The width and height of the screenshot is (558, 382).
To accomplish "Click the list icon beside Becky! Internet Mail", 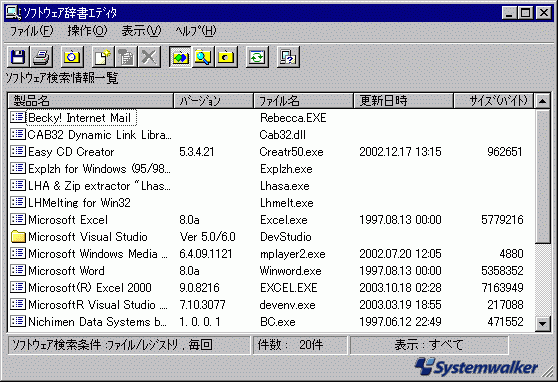I will (18, 117).
